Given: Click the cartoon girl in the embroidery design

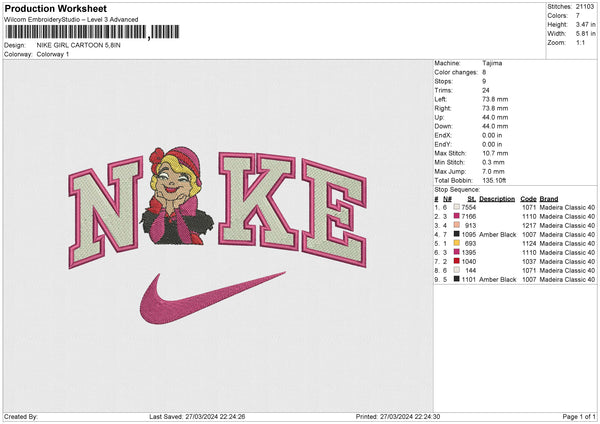Looking at the screenshot, I should 176,196.
